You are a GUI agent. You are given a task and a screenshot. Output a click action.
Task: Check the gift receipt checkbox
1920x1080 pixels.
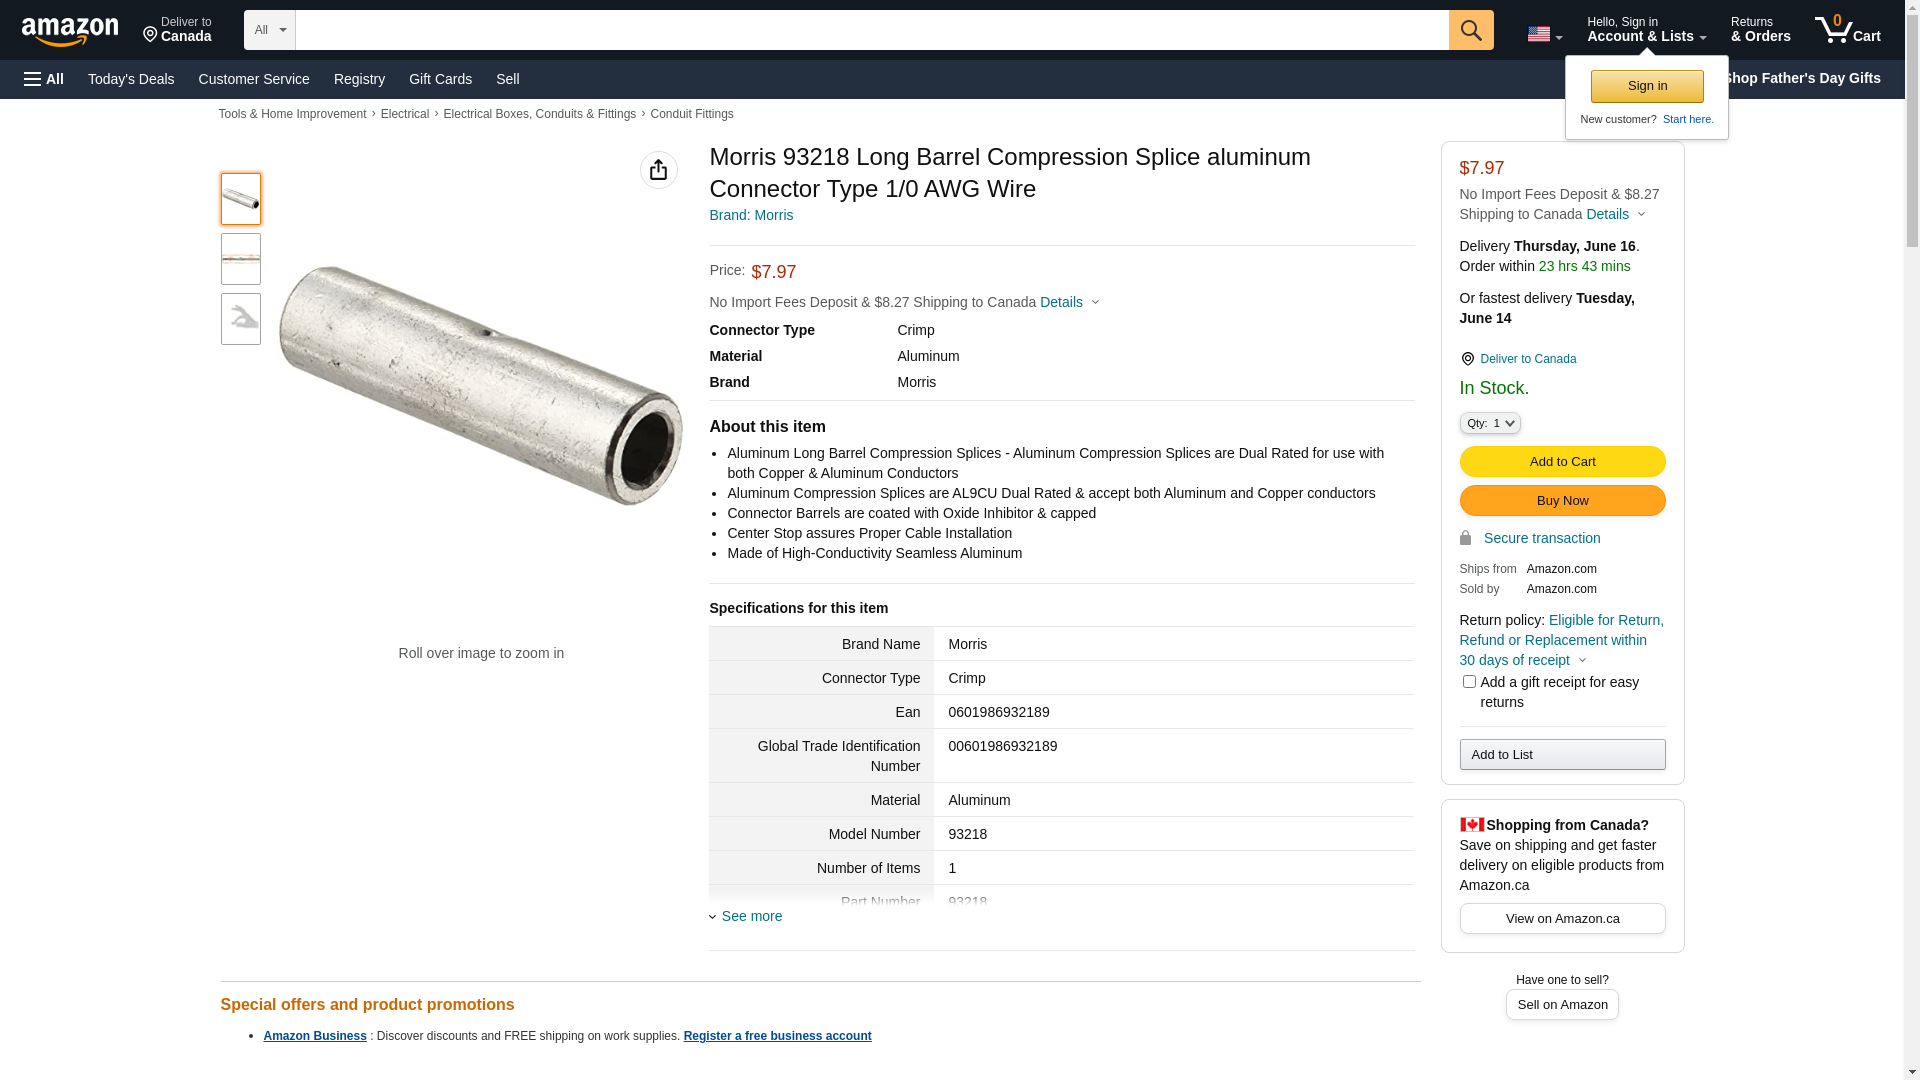tap(1469, 682)
